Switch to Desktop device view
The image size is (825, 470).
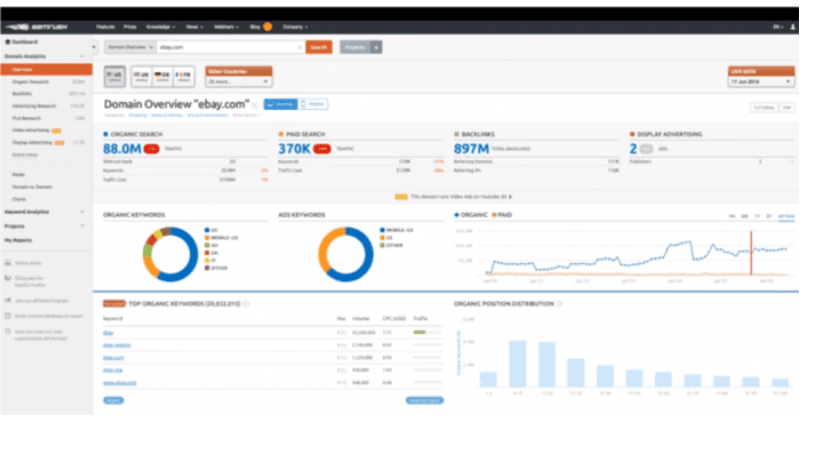(280, 104)
